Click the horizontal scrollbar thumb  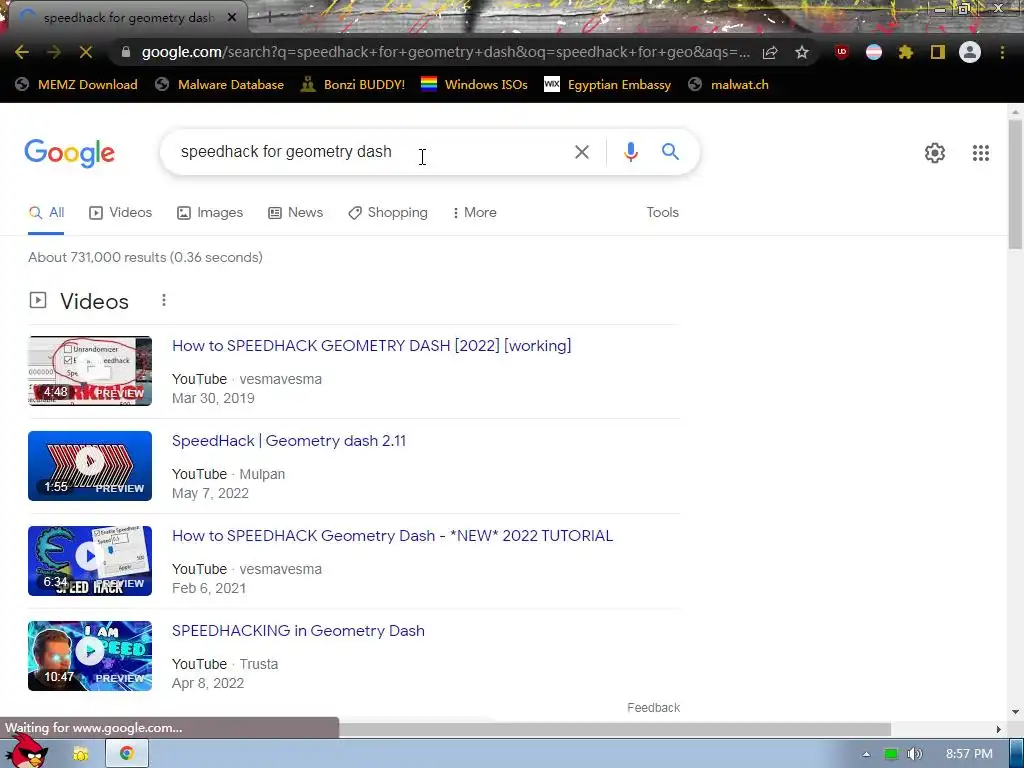click(x=614, y=729)
